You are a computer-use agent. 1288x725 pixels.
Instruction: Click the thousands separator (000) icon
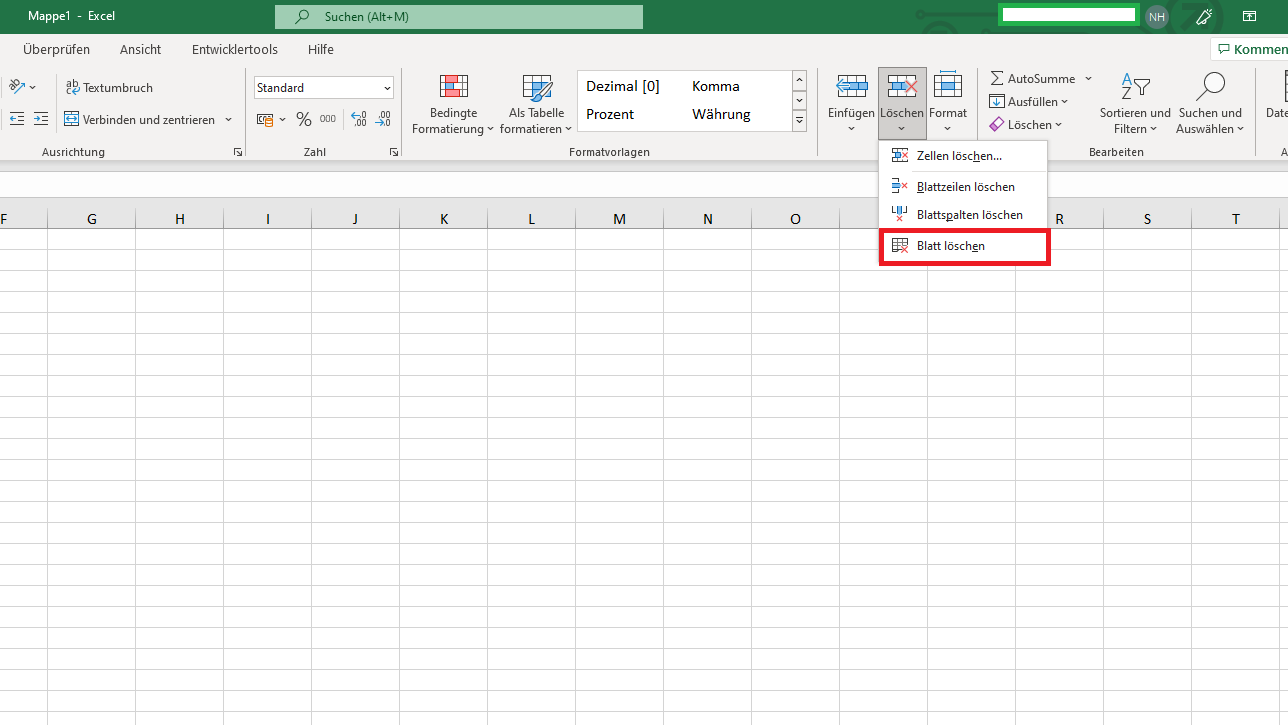pos(328,120)
